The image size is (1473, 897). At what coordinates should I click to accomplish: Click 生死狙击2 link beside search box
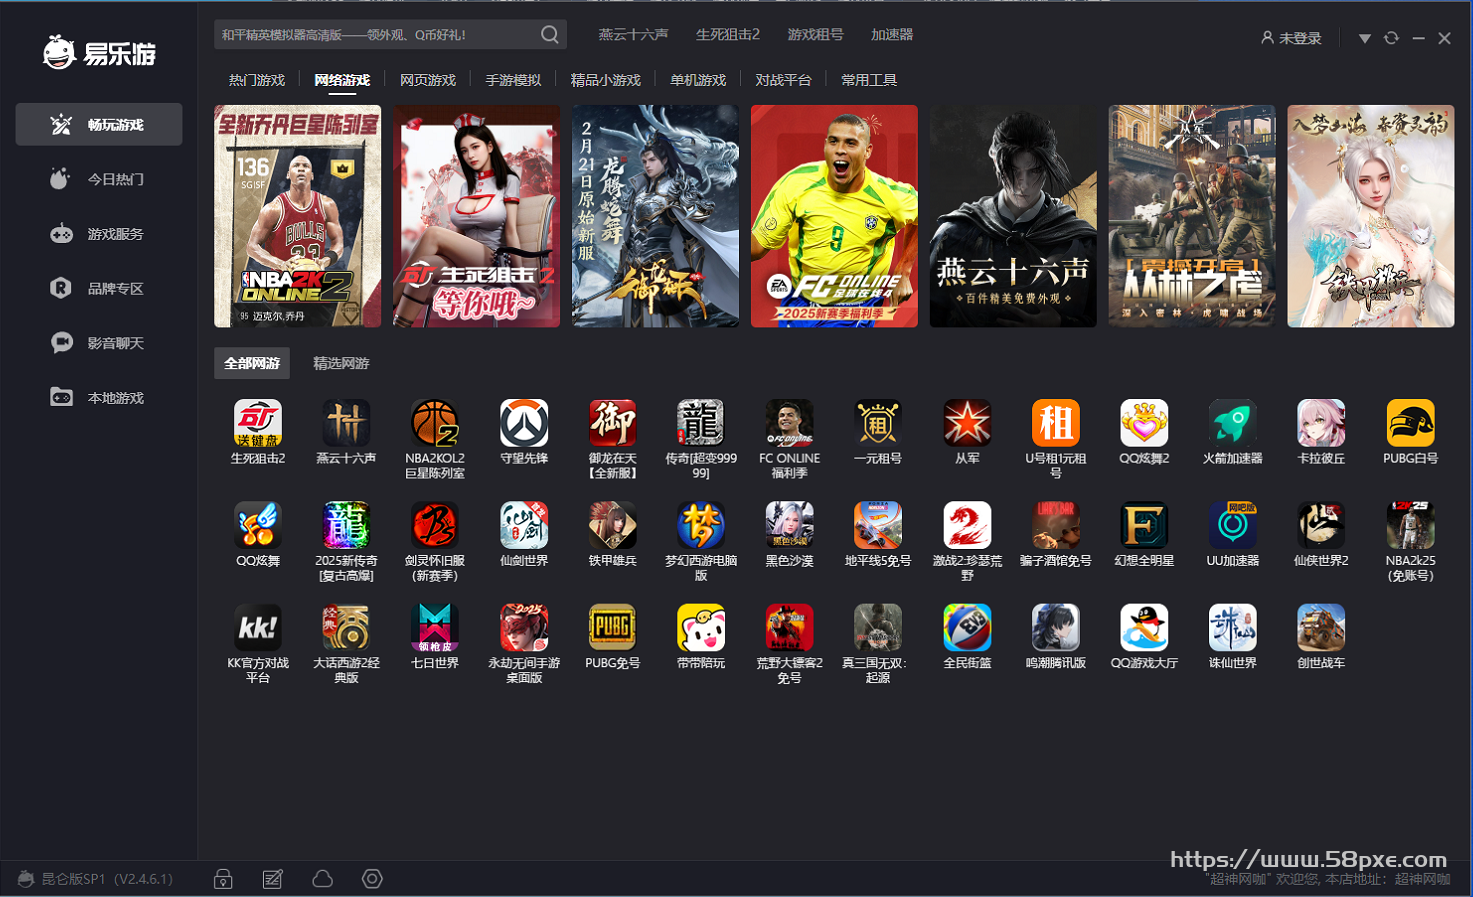728,35
